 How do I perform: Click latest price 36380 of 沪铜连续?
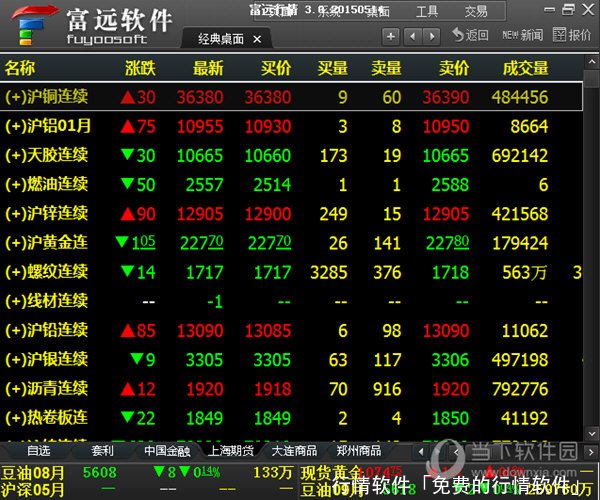(200, 97)
